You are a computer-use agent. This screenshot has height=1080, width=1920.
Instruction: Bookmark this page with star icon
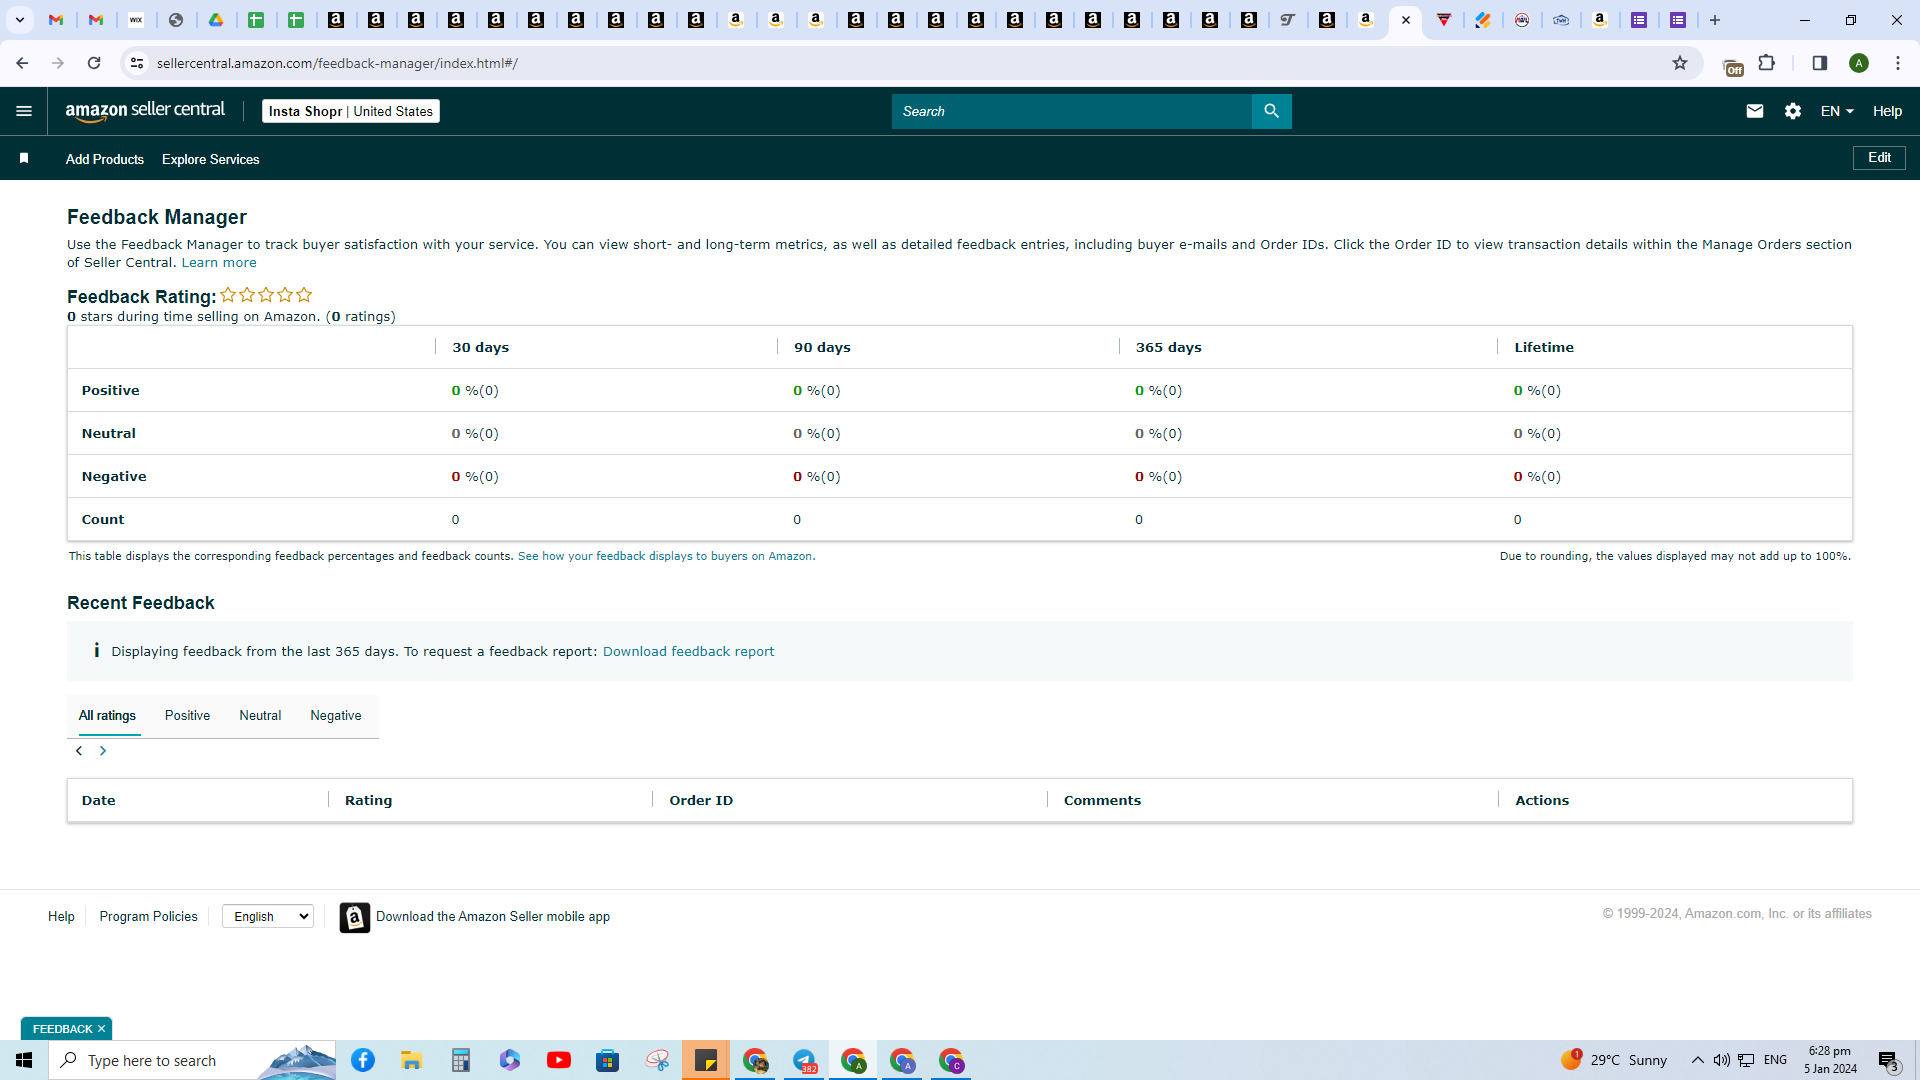pos(1680,63)
